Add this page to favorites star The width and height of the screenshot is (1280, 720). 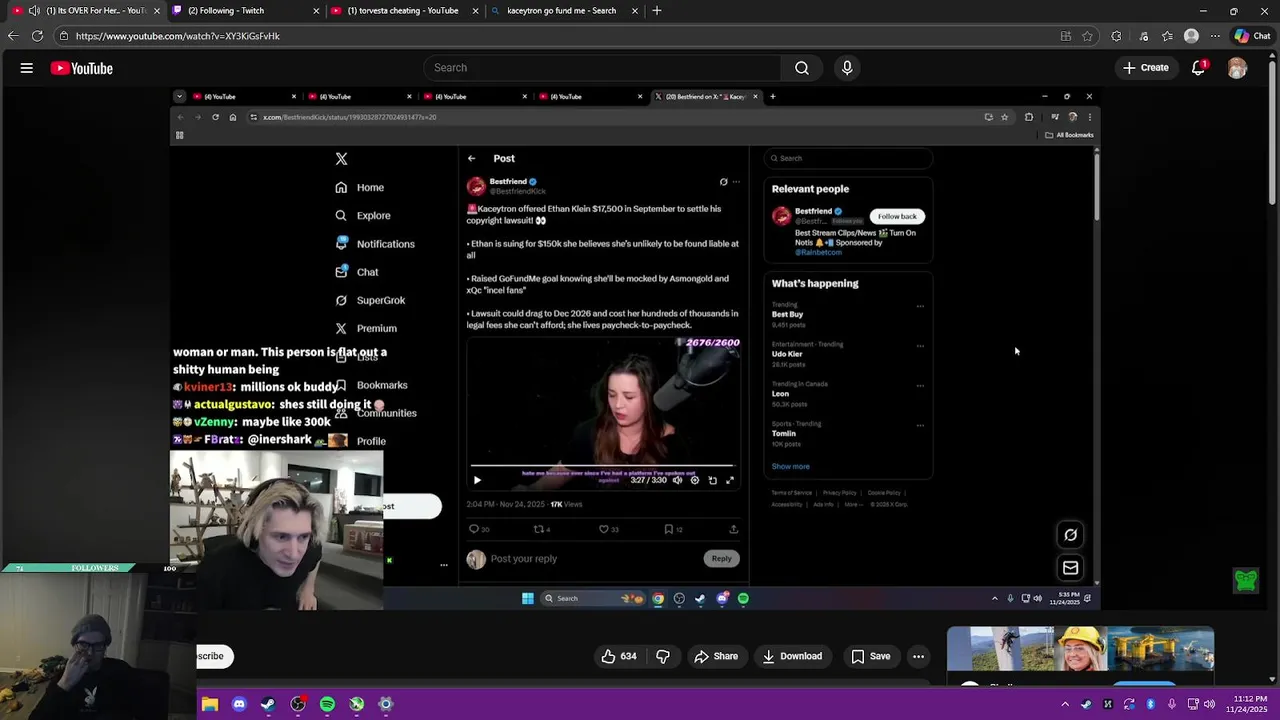pyautogui.click(x=1088, y=36)
